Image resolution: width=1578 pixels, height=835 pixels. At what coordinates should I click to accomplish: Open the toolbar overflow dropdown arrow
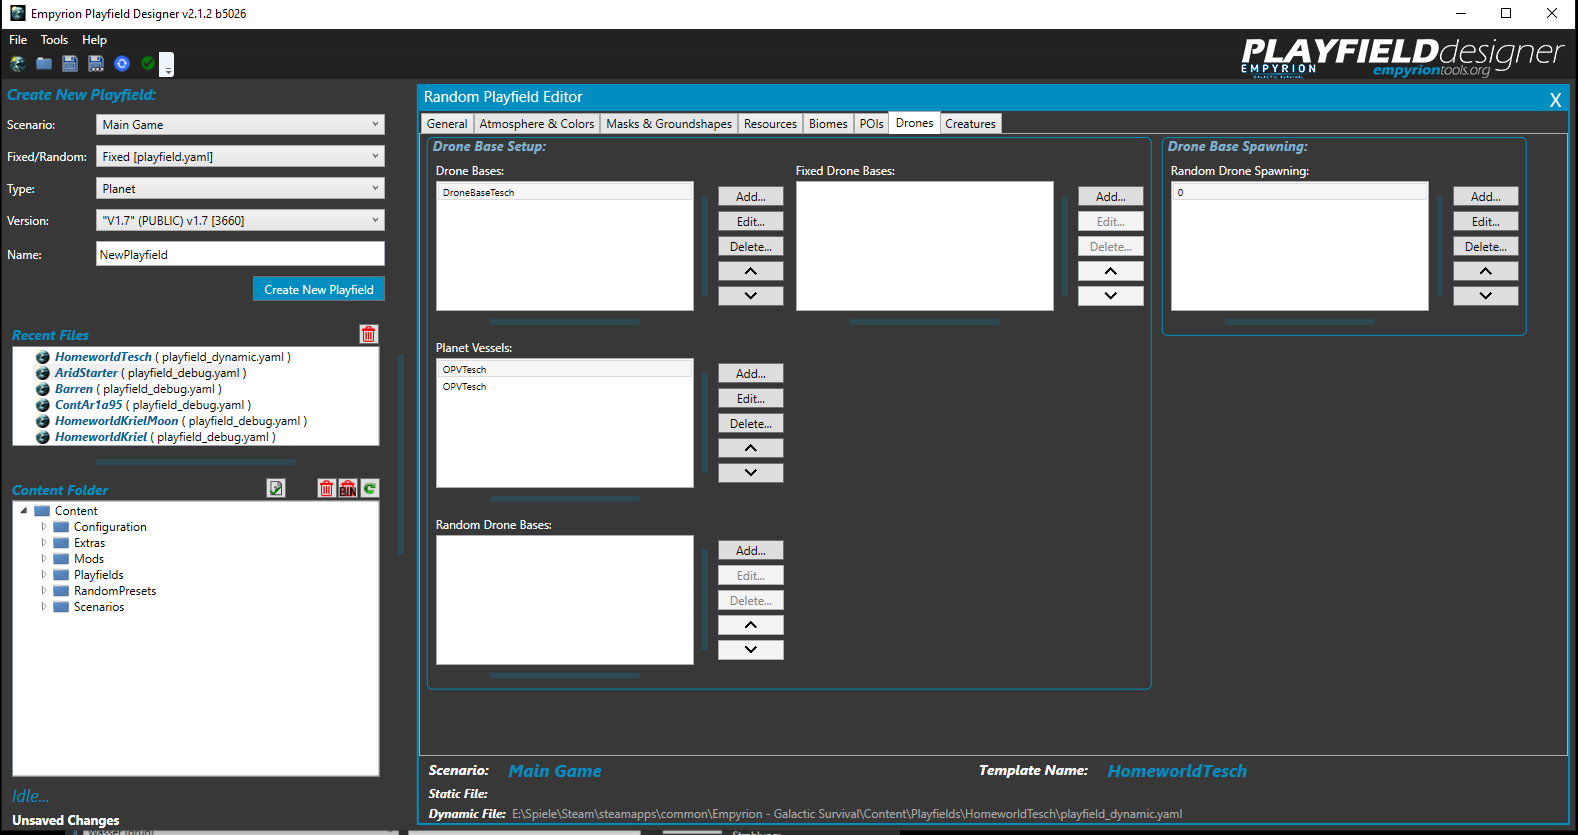pos(167,65)
